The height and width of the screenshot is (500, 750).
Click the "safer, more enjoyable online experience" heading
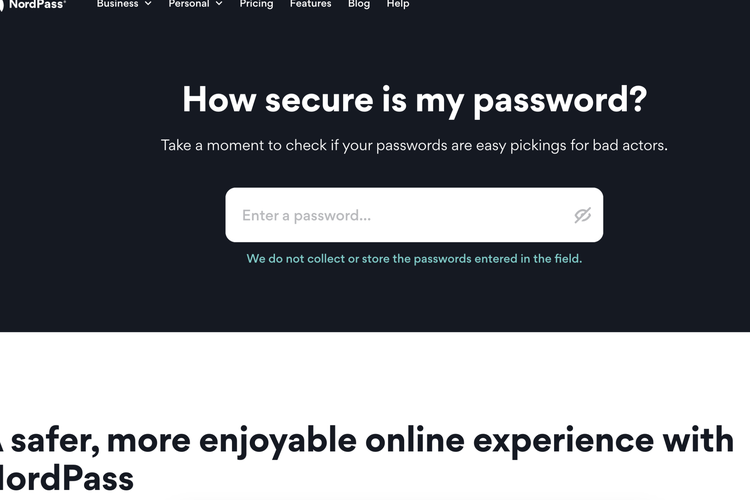coord(370,440)
